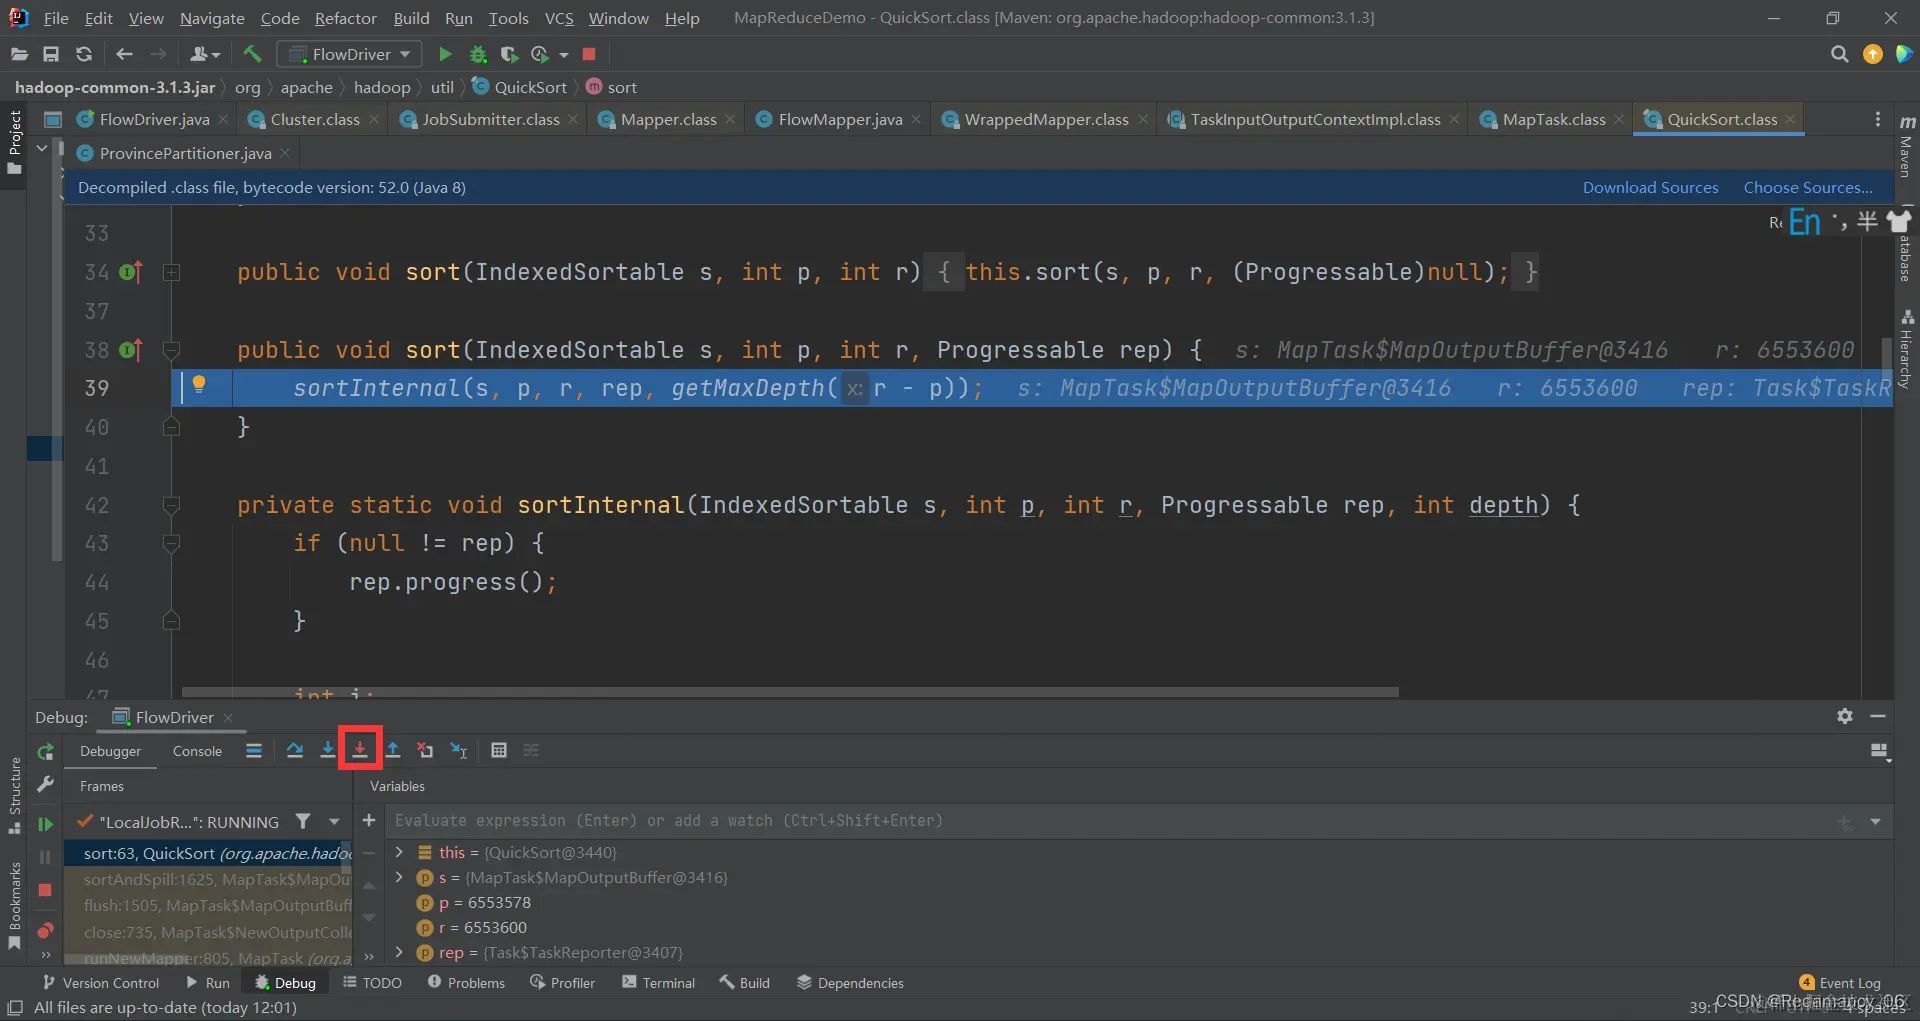Show the execution point
The height and width of the screenshot is (1021, 1920).
pyautogui.click(x=254, y=751)
